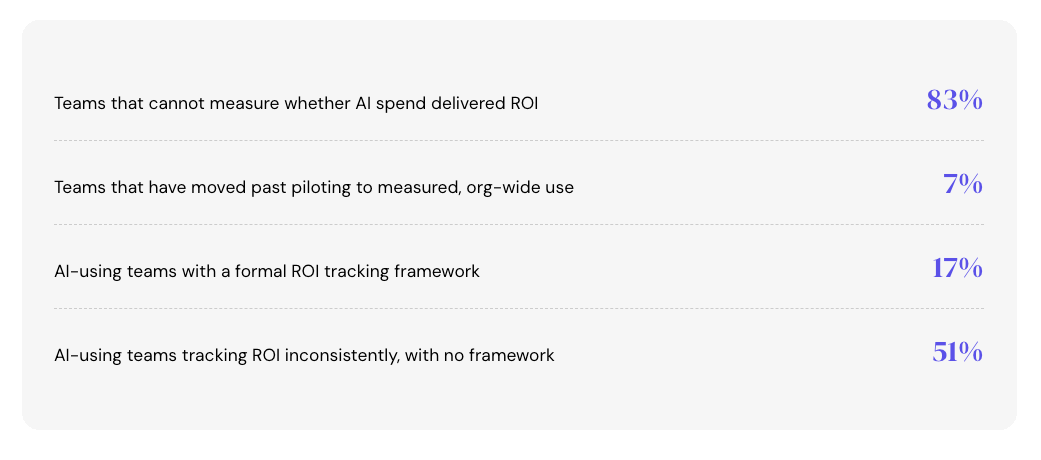Select the row about teams that cannot measure AI ROI
This screenshot has height=460, width=1041.
(519, 102)
